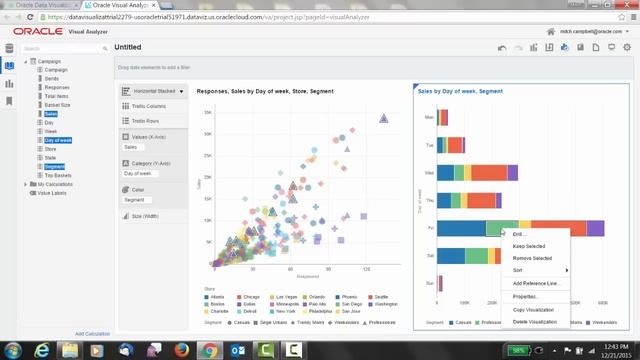640x360 pixels.
Task: Click into the data elements search field
Action: pos(61,49)
